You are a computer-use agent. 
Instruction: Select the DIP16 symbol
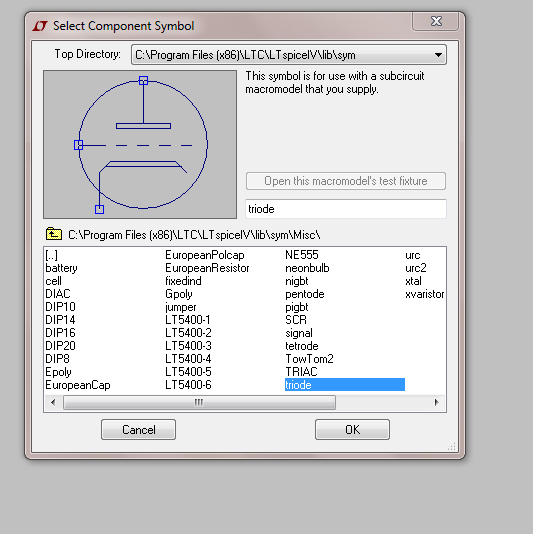pos(60,333)
